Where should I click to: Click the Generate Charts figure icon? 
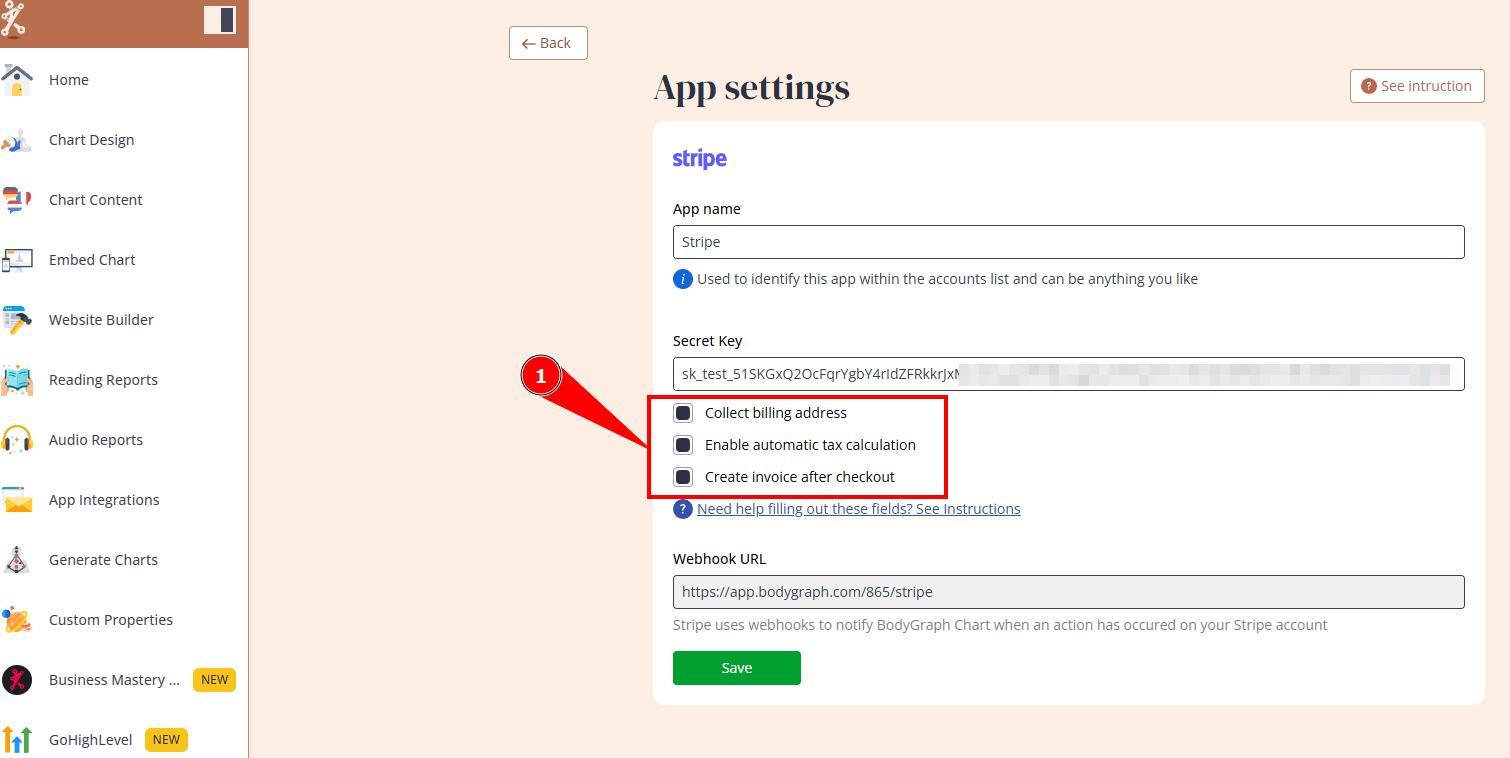click(16, 560)
